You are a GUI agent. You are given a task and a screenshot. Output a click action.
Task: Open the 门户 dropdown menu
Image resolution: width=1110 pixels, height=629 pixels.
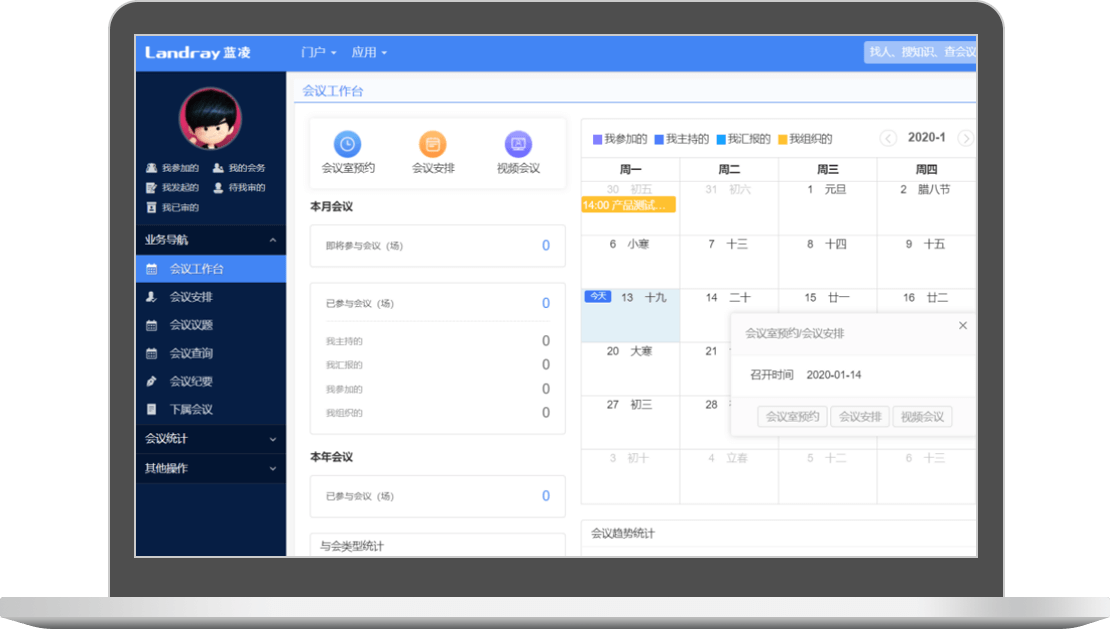318,52
